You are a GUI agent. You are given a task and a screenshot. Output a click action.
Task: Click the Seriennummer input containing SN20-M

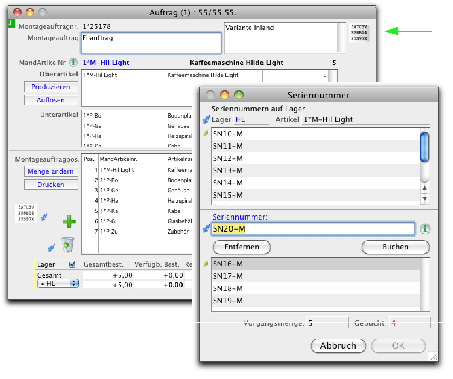[x=313, y=229]
